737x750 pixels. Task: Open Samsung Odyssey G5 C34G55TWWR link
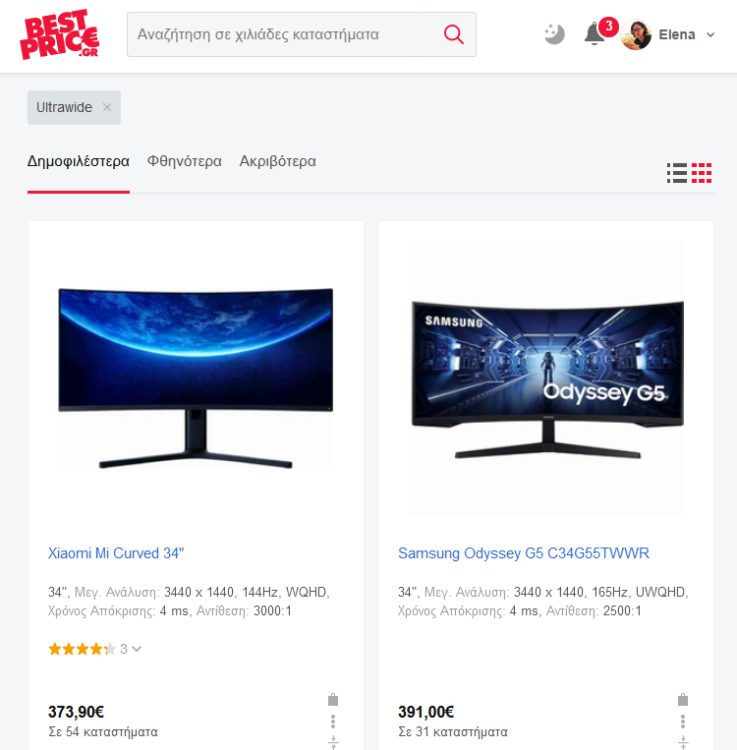(524, 553)
